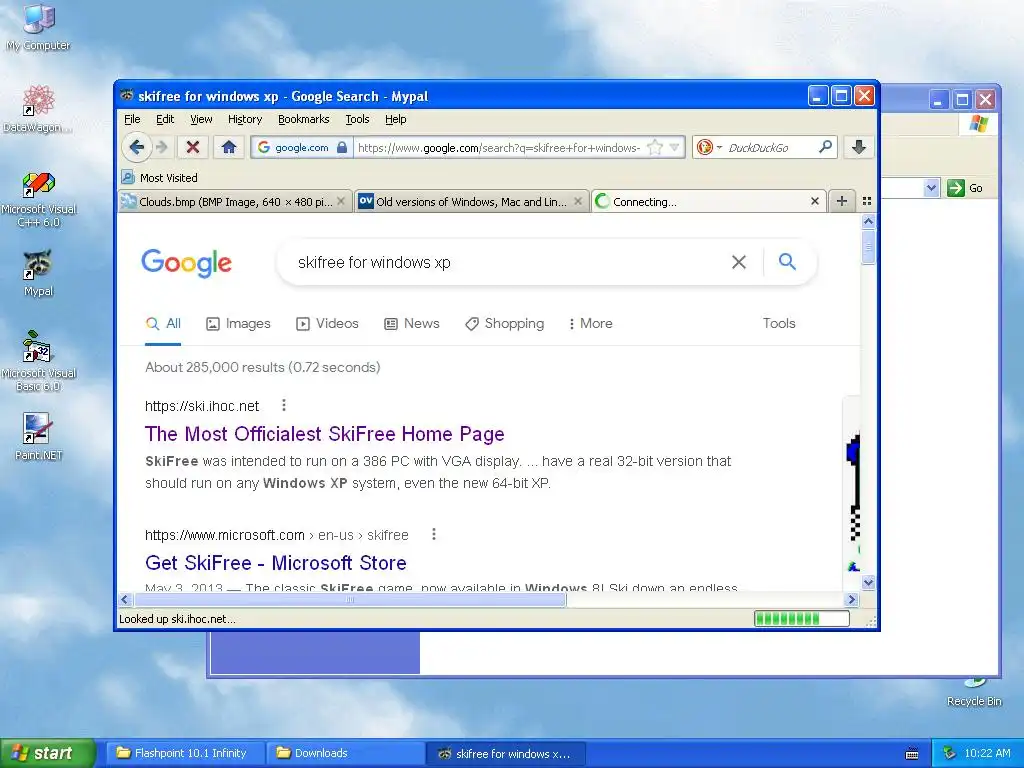Select the Connecting... tab

(x=709, y=202)
